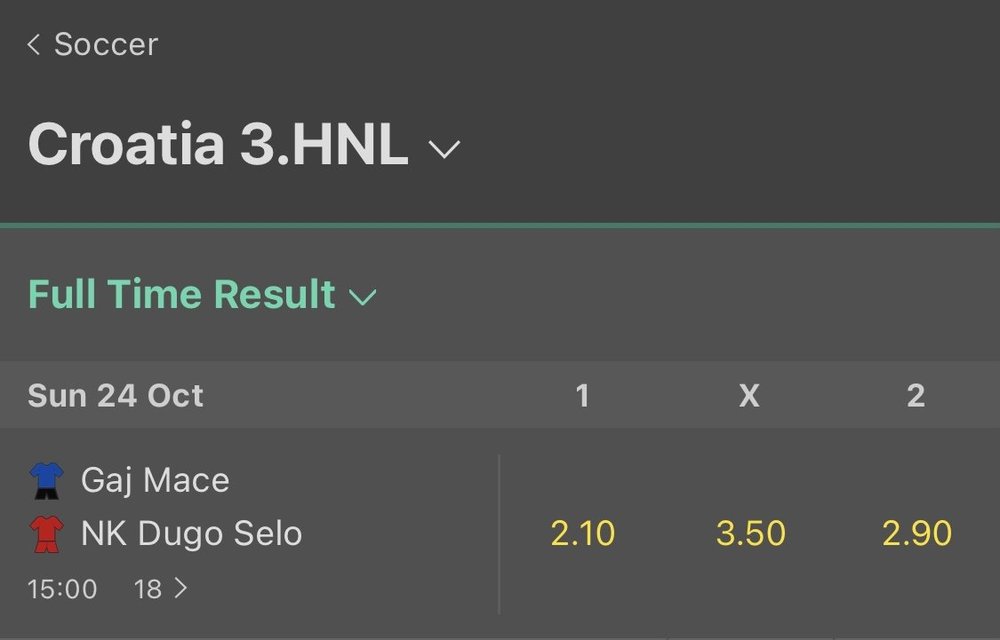
Task: Select the Sun 24 Oct date header
Action: pos(115,395)
